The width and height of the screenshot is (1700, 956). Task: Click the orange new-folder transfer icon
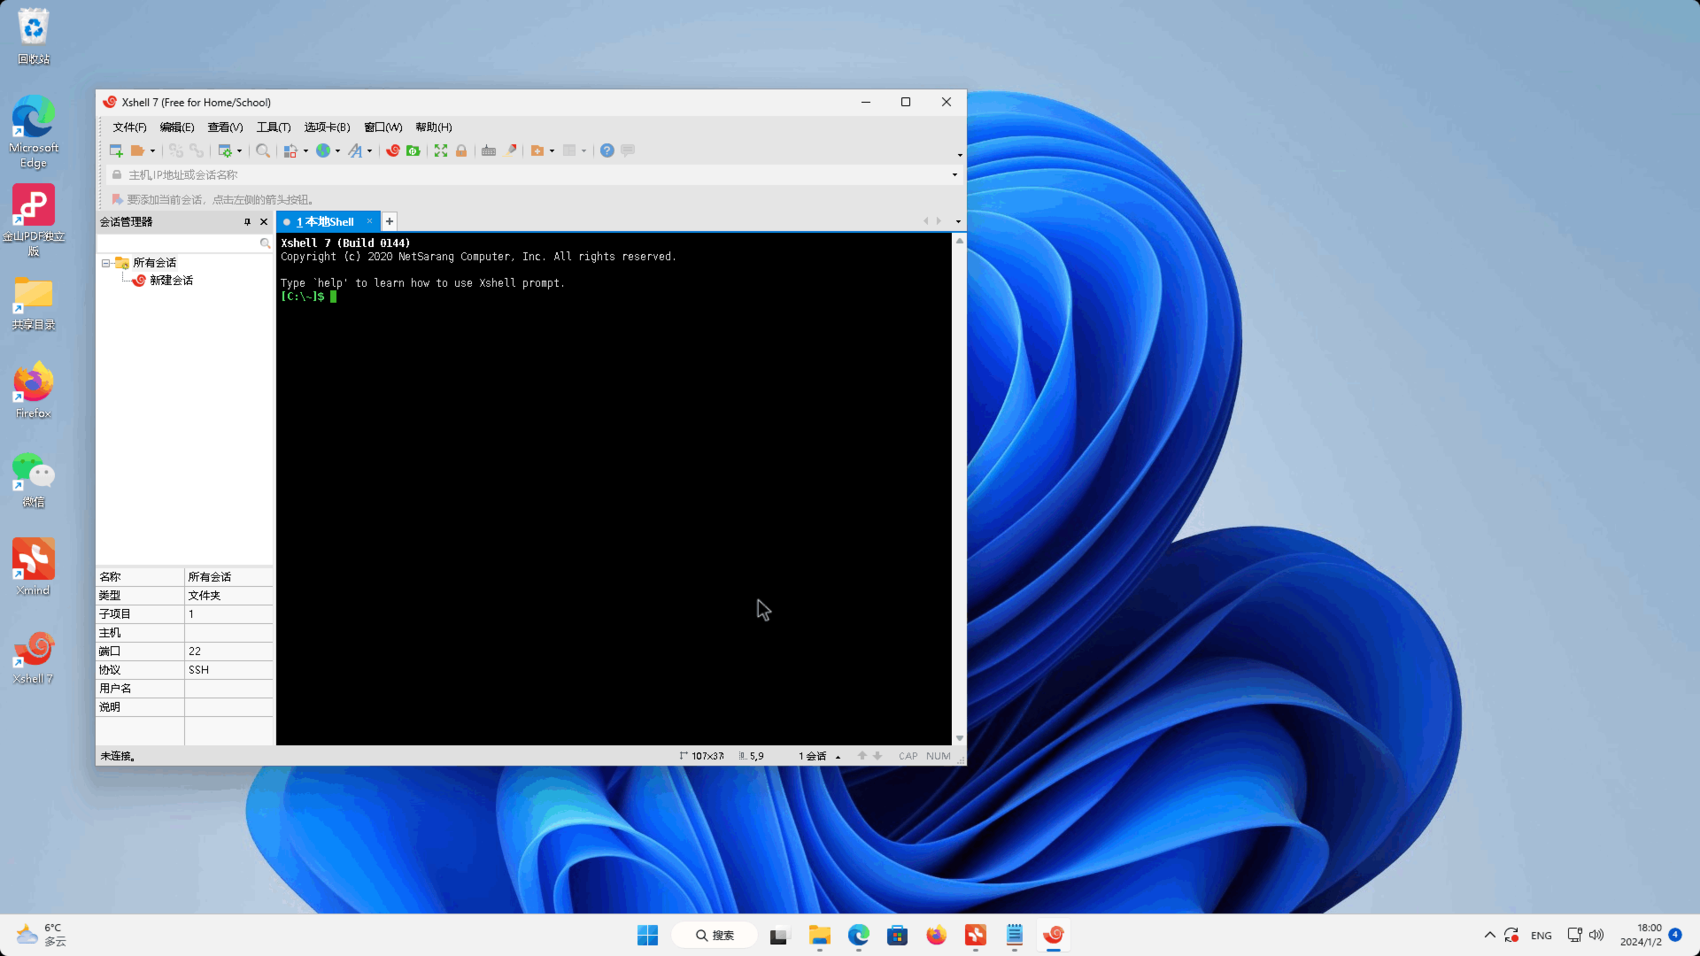(x=538, y=151)
